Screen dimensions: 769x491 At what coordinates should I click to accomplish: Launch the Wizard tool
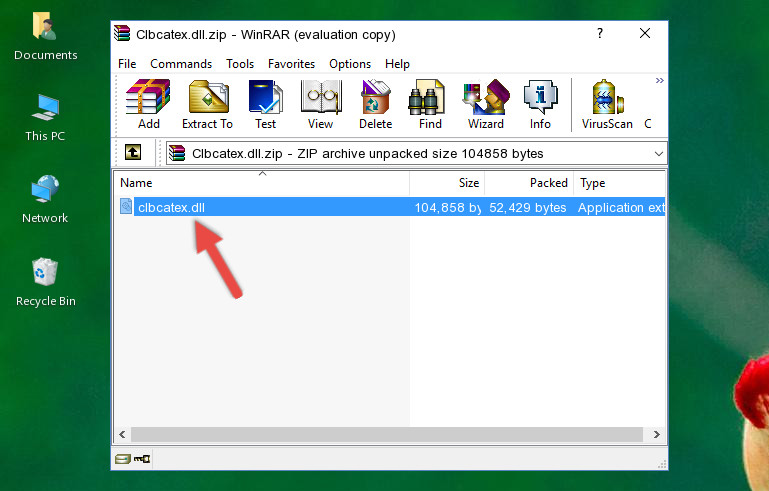486,104
